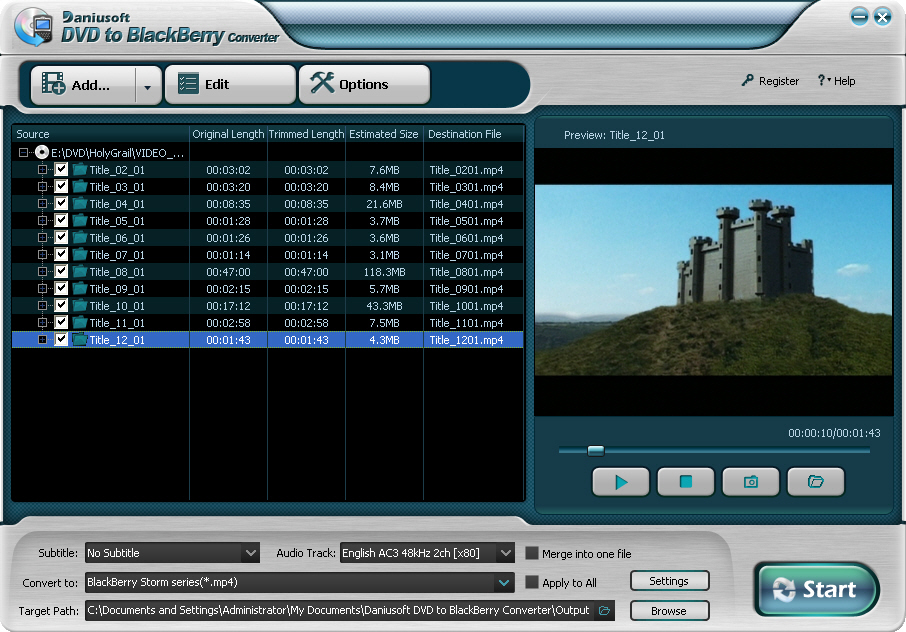The image size is (906, 632).
Task: Click destination file Title_0801.mp4
Action: click(466, 272)
